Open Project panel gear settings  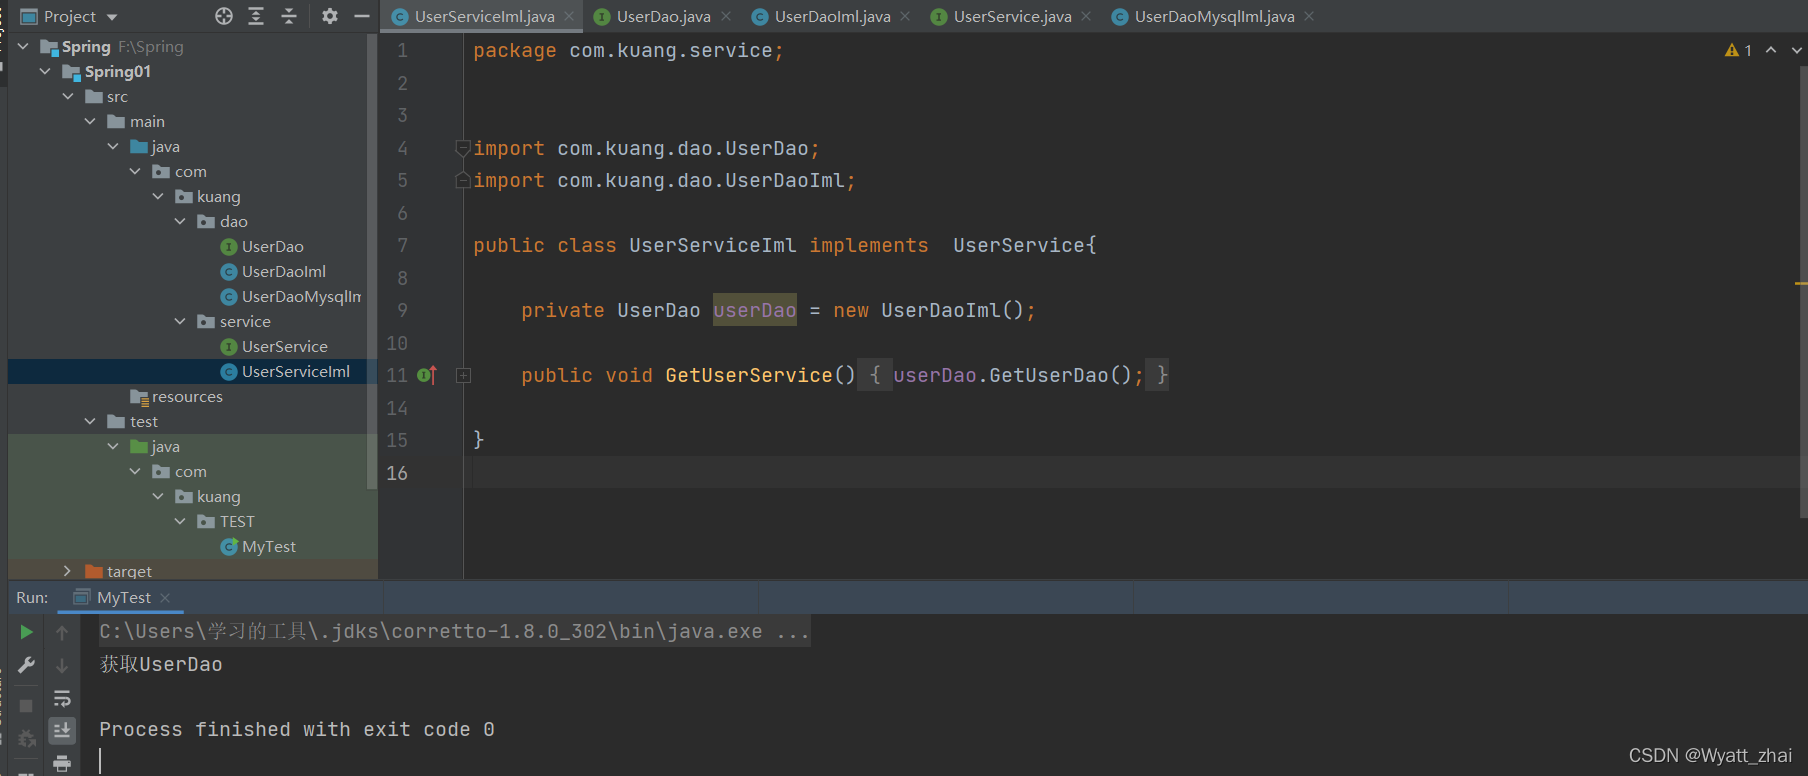(x=330, y=16)
